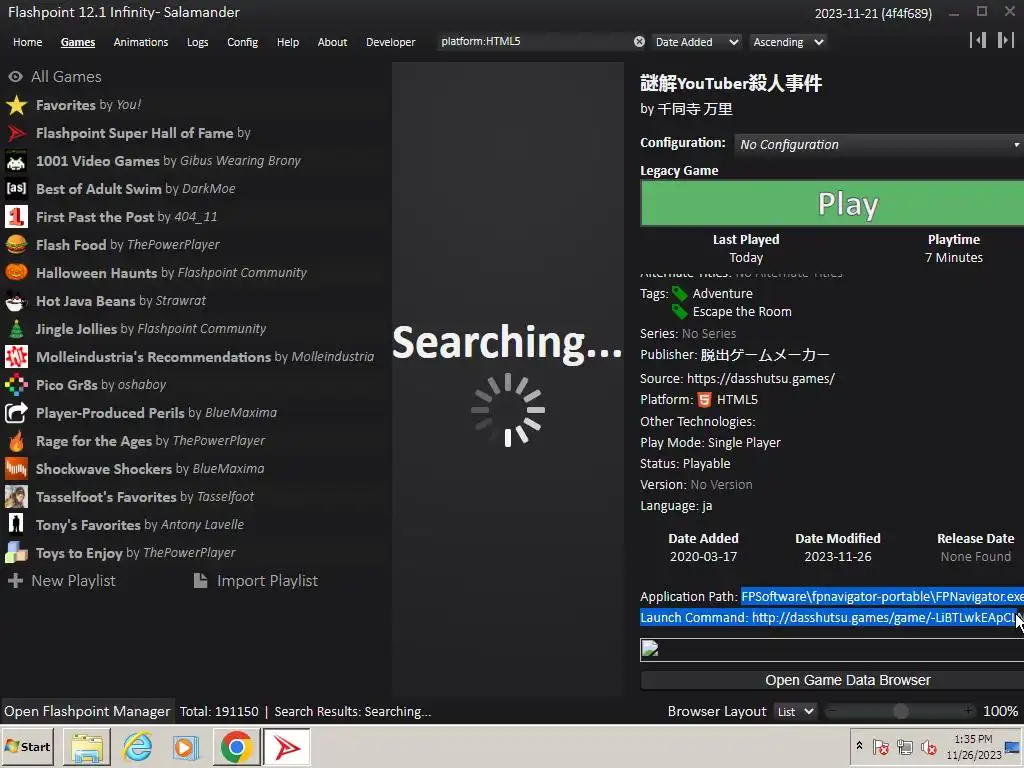The width and height of the screenshot is (1024, 768).
Task: Click the muted volume tray icon
Action: tap(928, 747)
